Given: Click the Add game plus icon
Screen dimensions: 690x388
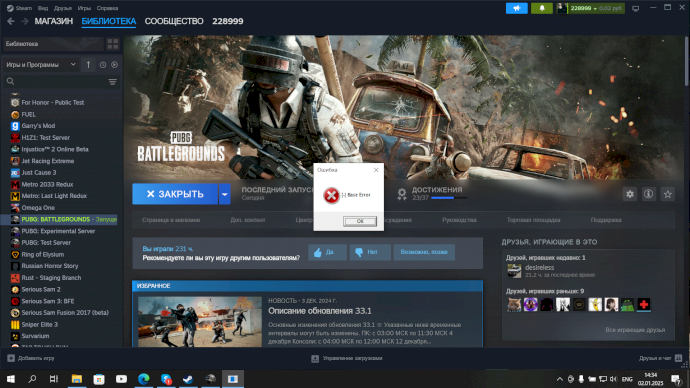Looking at the screenshot, I should coord(11,358).
